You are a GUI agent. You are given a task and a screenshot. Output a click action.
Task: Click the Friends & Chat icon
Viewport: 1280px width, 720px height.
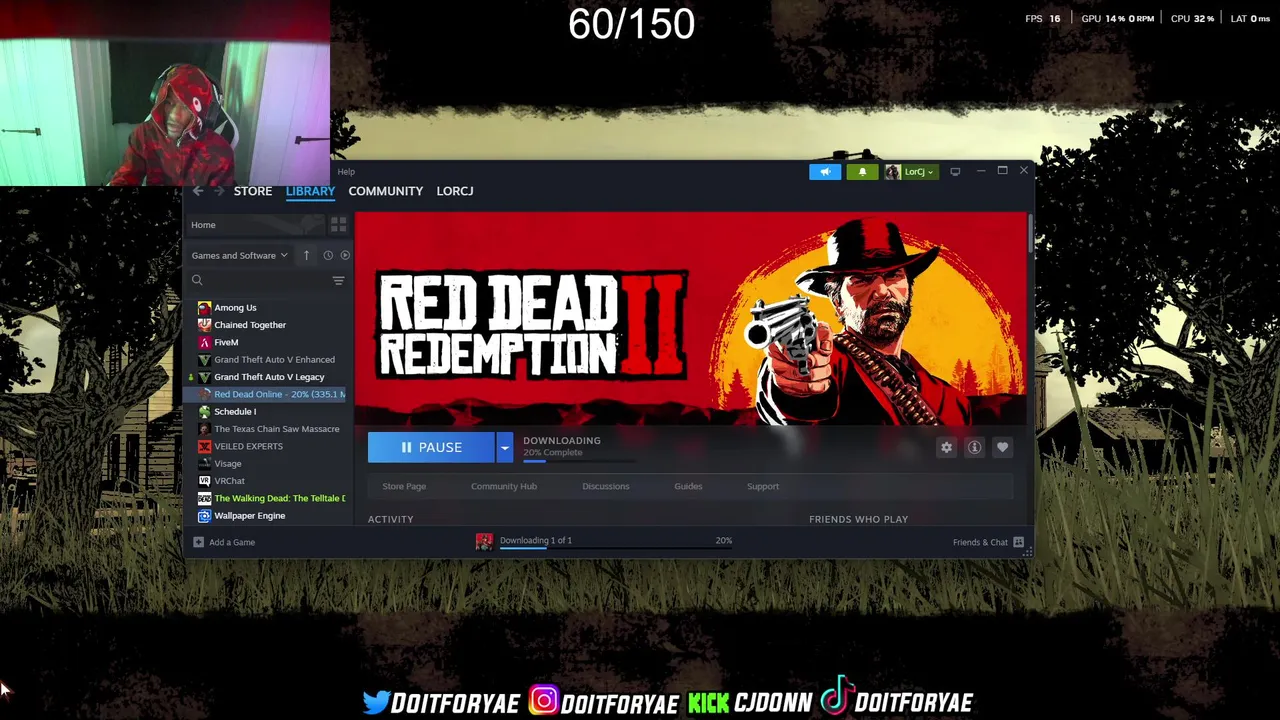point(1018,542)
